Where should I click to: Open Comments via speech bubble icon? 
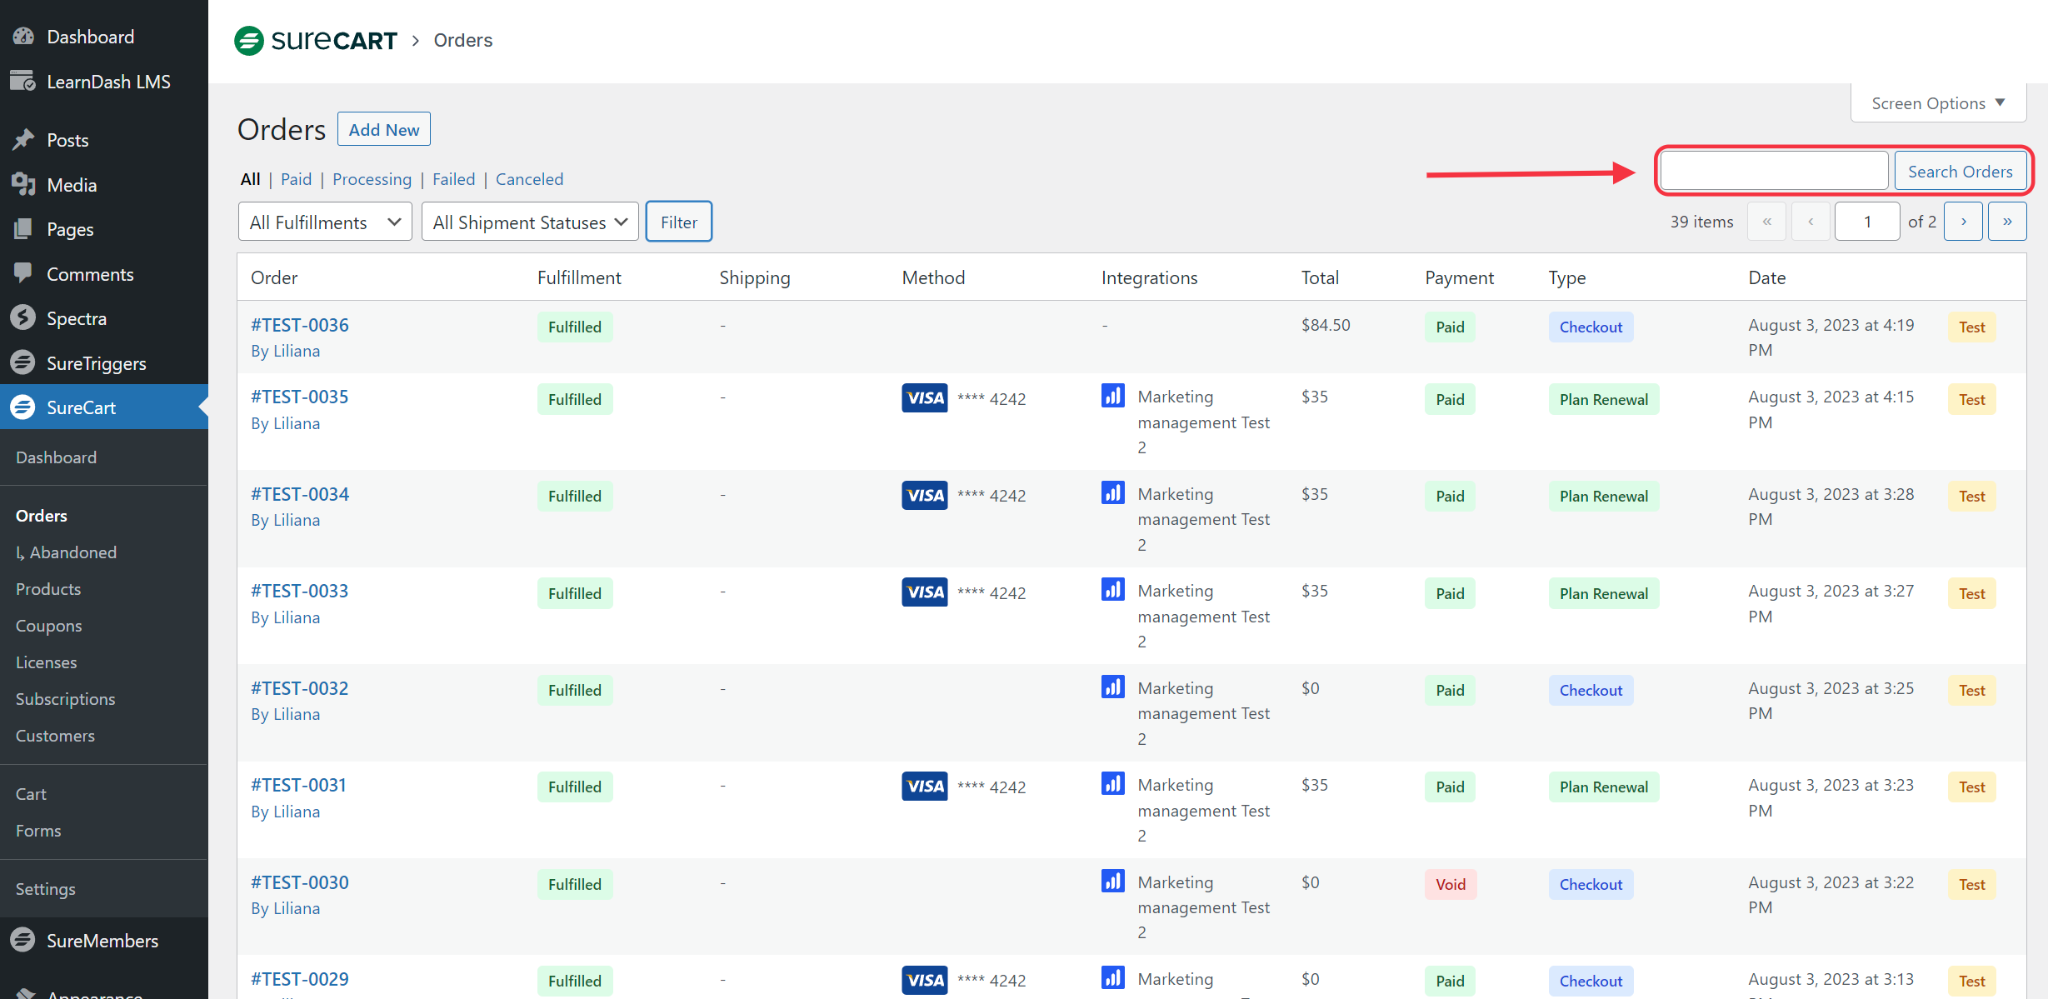pyautogui.click(x=23, y=274)
